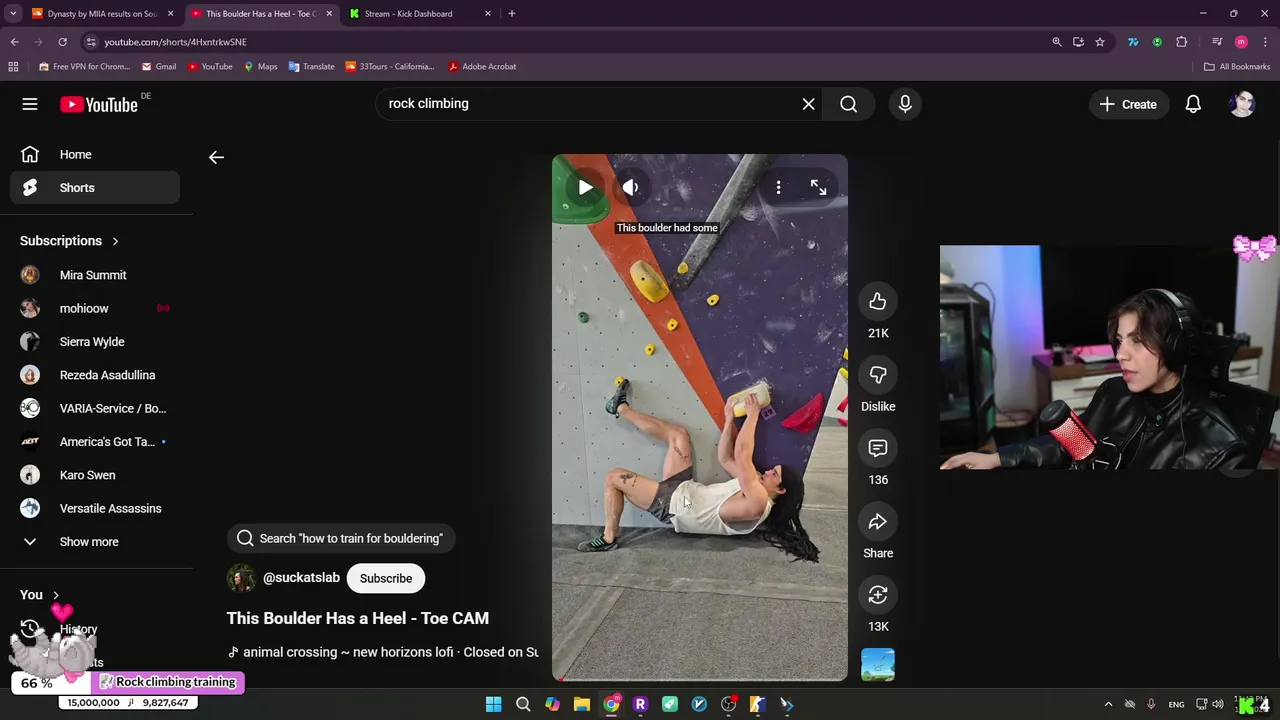Image resolution: width=1280 pixels, height=720 pixels.
Task: Open the mohioow channel
Action: point(95,308)
